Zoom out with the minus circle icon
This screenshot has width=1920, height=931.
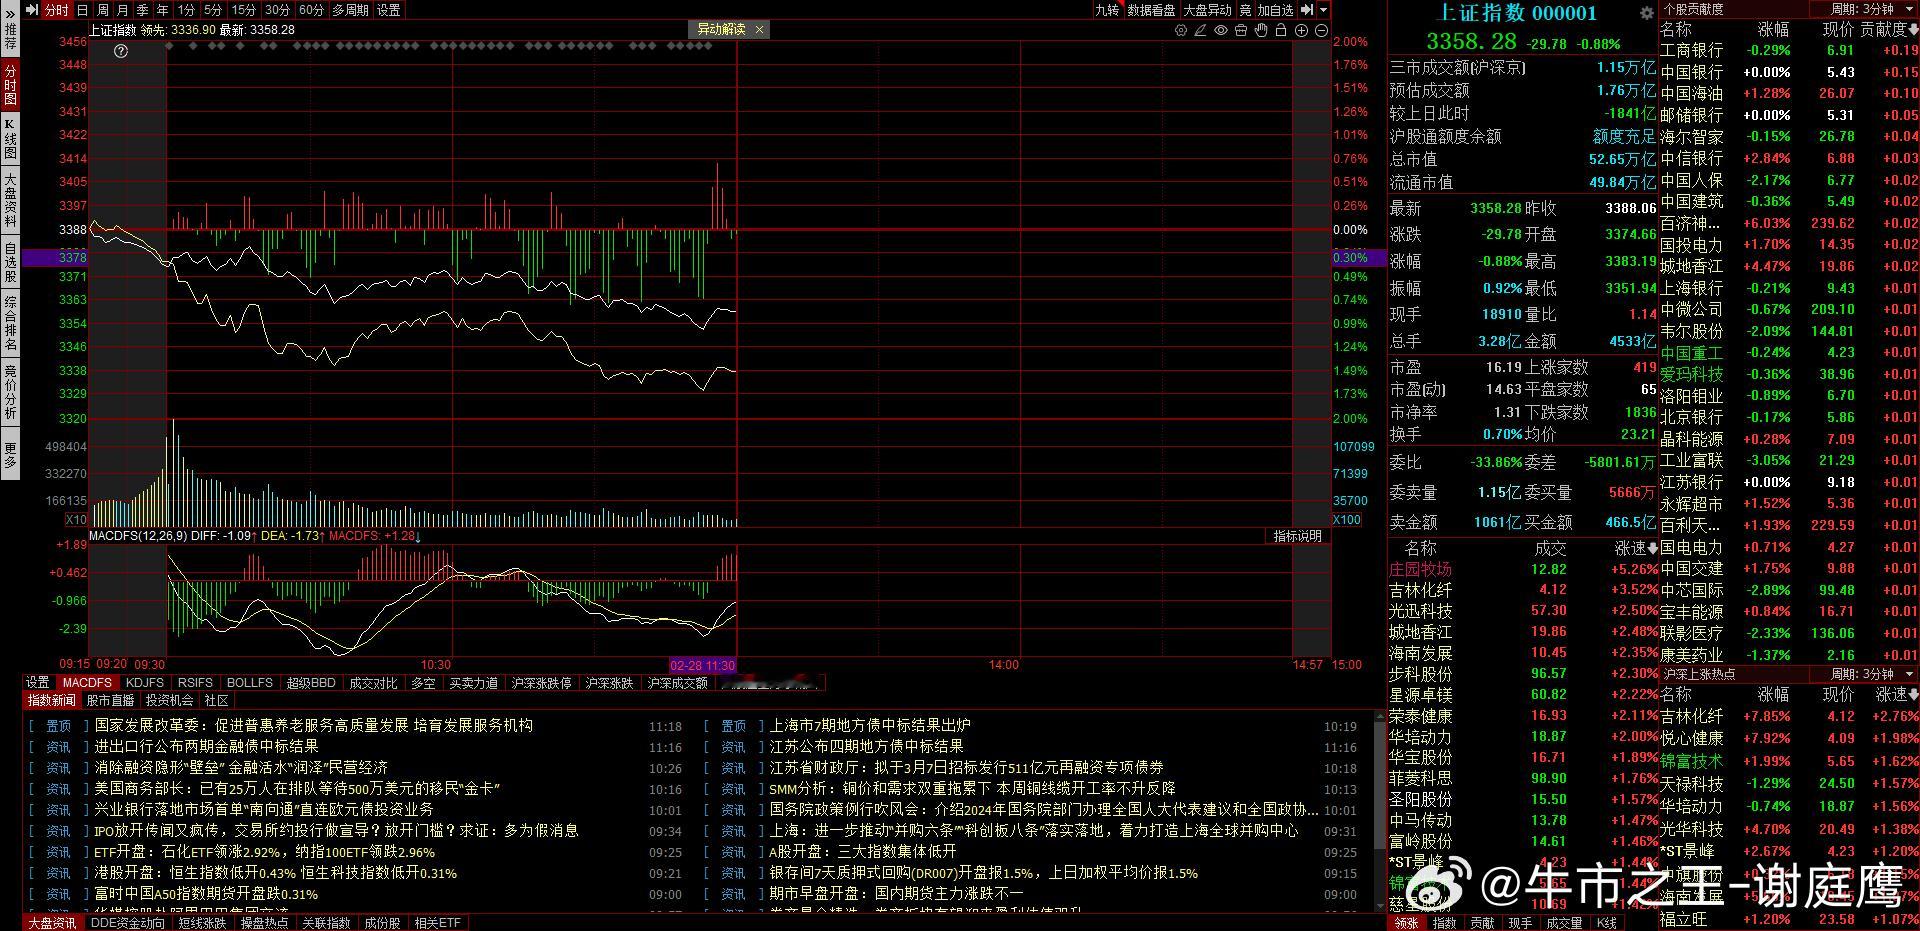pos(1321,30)
